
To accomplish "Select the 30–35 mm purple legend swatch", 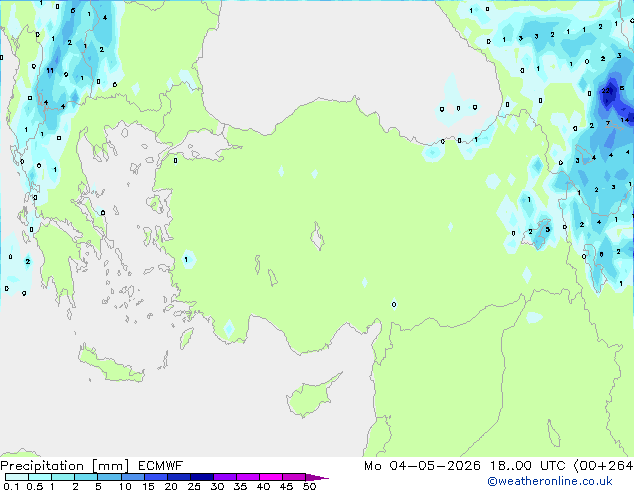I will [225, 477].
